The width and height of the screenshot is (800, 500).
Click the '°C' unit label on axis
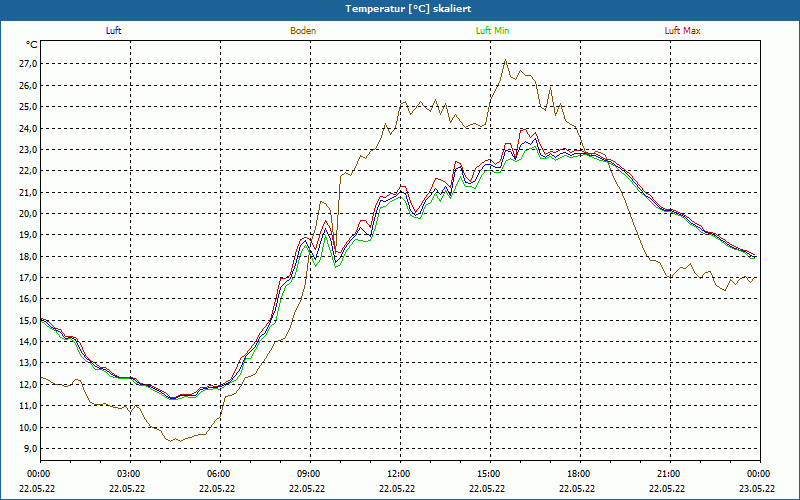pyautogui.click(x=32, y=45)
